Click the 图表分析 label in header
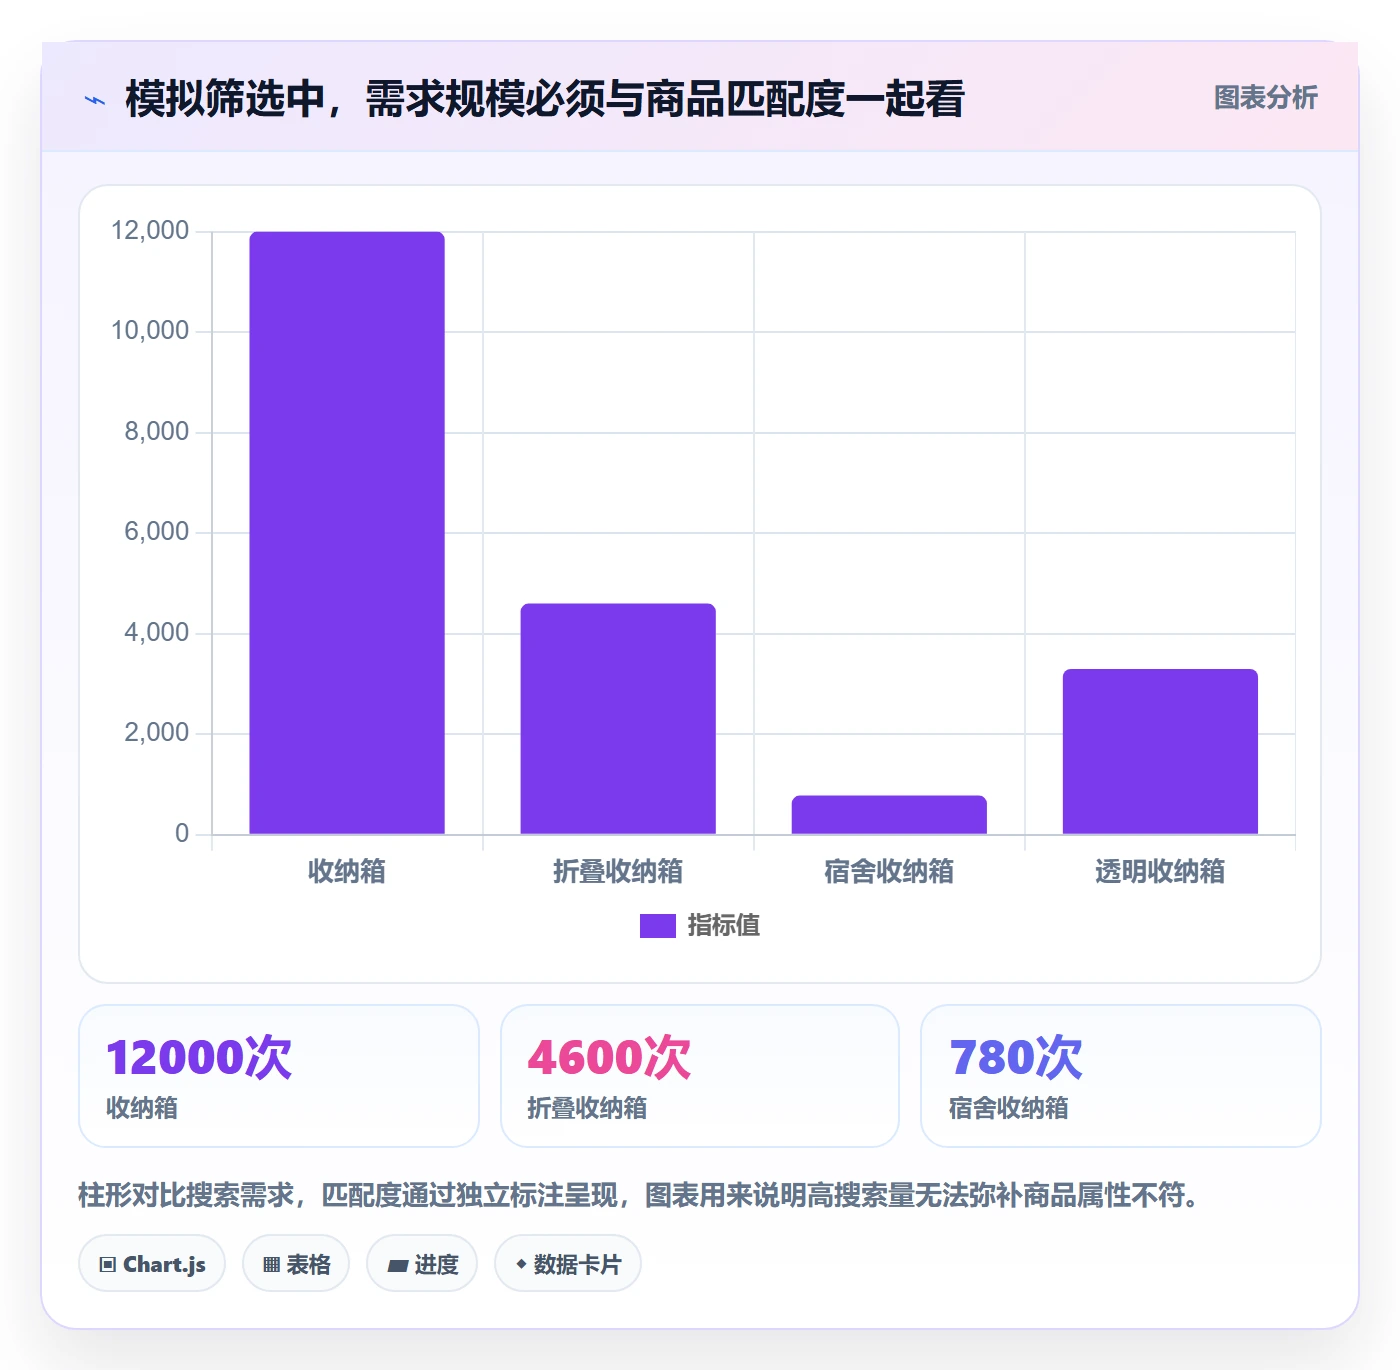This screenshot has width=1400, height=1370. point(1265,98)
